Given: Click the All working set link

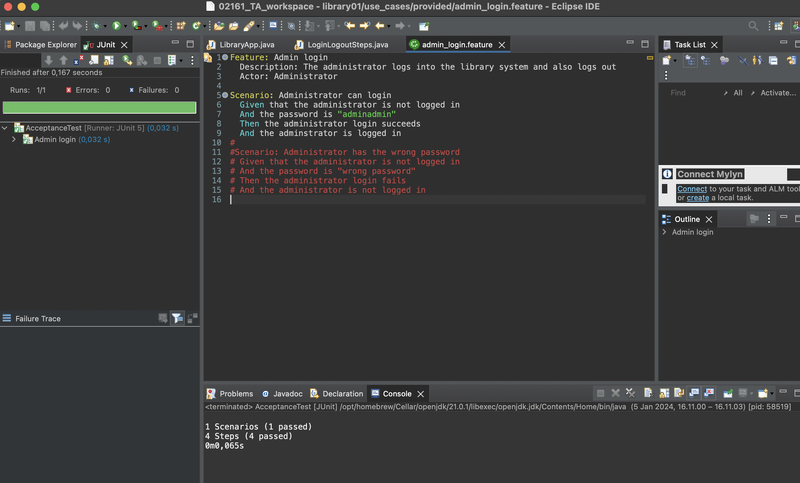Looking at the screenshot, I should click(x=738, y=92).
